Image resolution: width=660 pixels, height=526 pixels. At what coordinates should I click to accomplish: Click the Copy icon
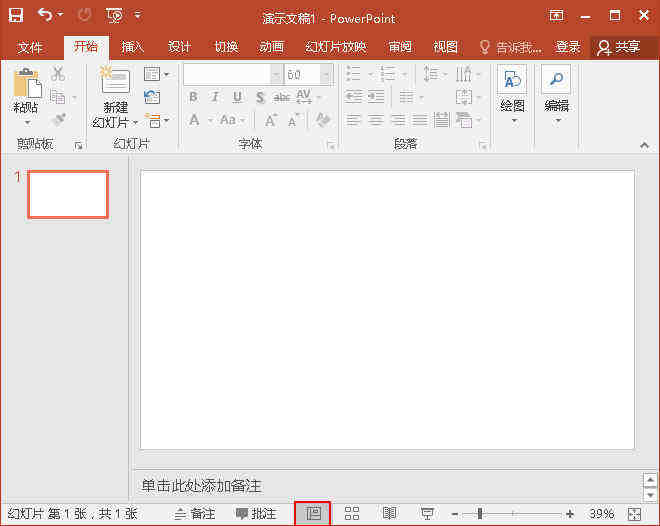click(x=58, y=97)
